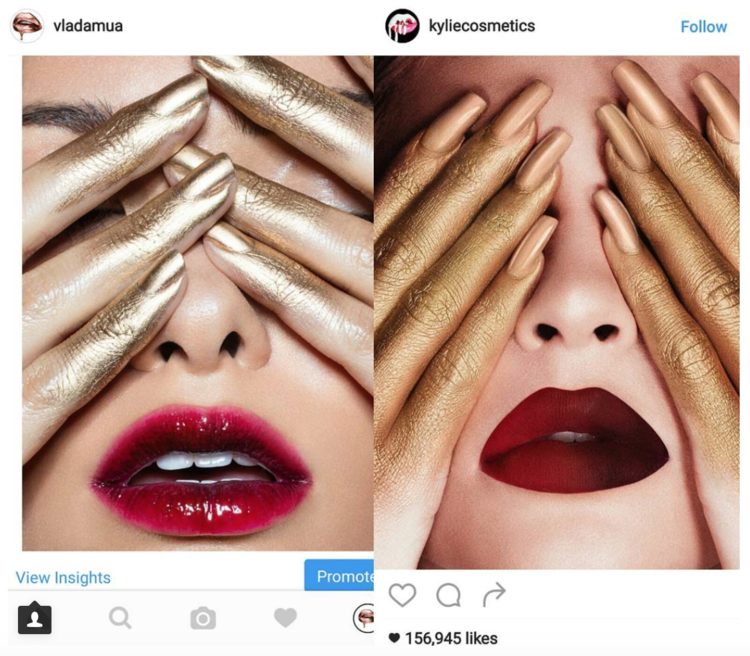
Task: Like the post with the heart outline icon
Action: click(402, 595)
